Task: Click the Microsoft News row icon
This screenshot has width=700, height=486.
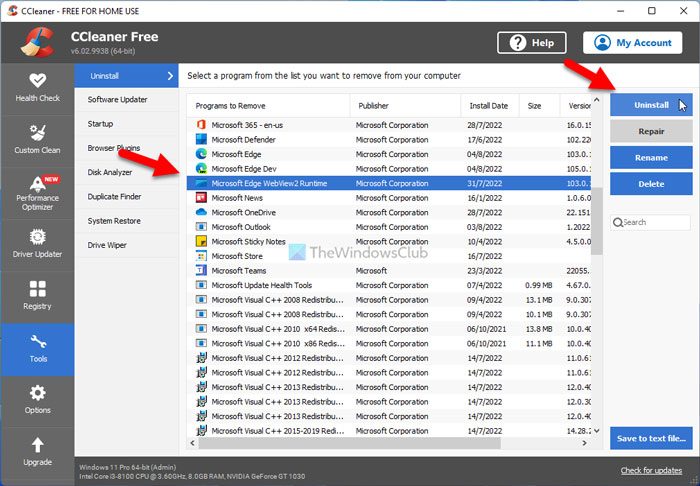Action: pos(201,198)
